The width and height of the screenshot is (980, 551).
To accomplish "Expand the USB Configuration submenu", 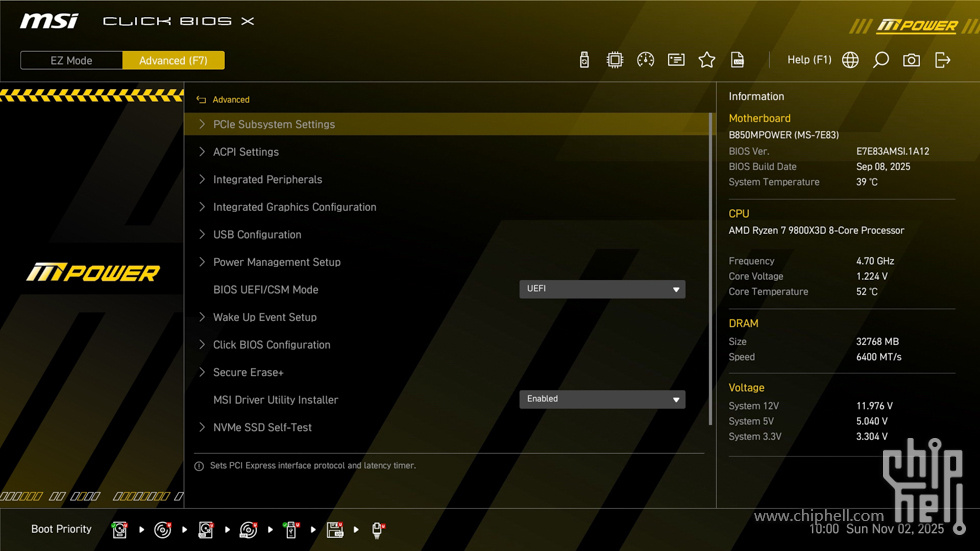I will pyautogui.click(x=257, y=235).
